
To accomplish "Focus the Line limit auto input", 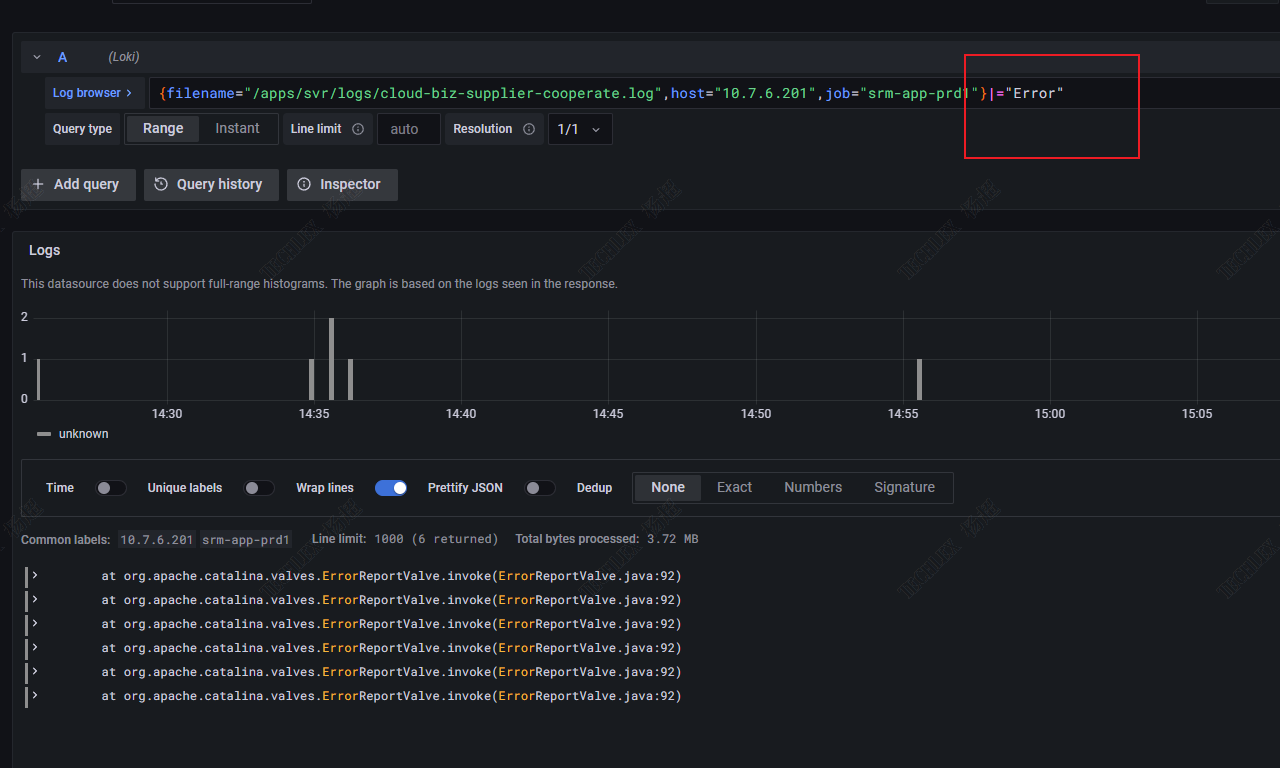I will pos(408,129).
